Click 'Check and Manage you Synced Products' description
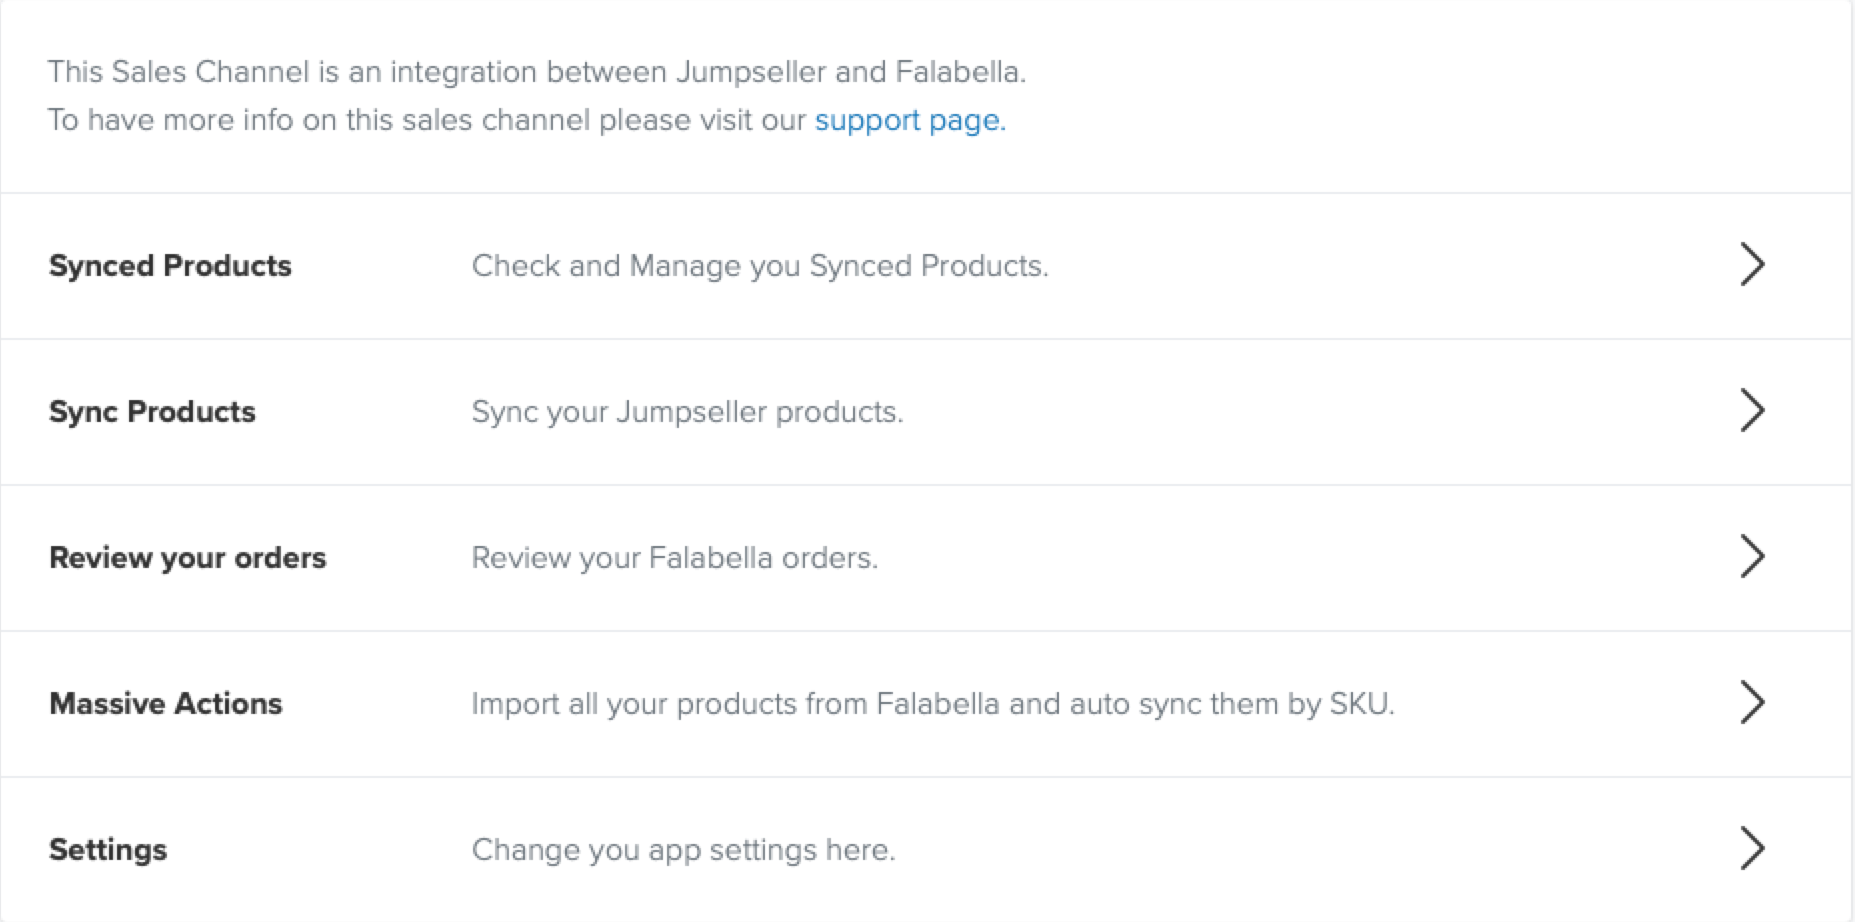1855x922 pixels. point(759,266)
